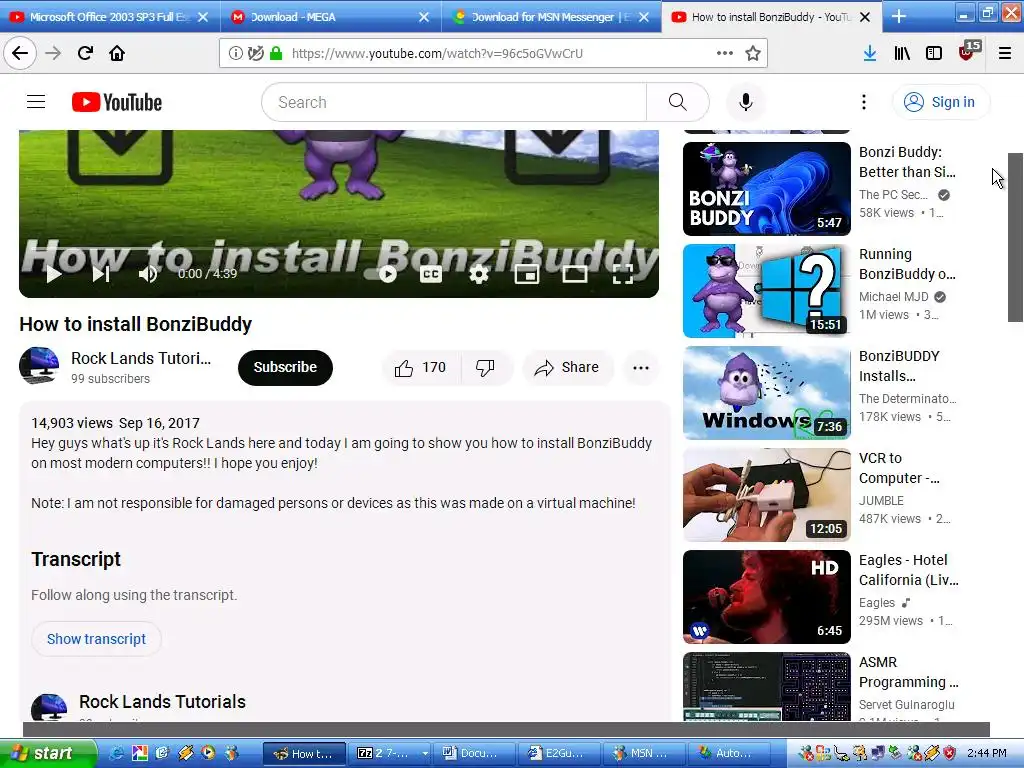This screenshot has height=768, width=1024.
Task: Open Rock Lands Tutorials channel avatar
Action: tap(39, 366)
